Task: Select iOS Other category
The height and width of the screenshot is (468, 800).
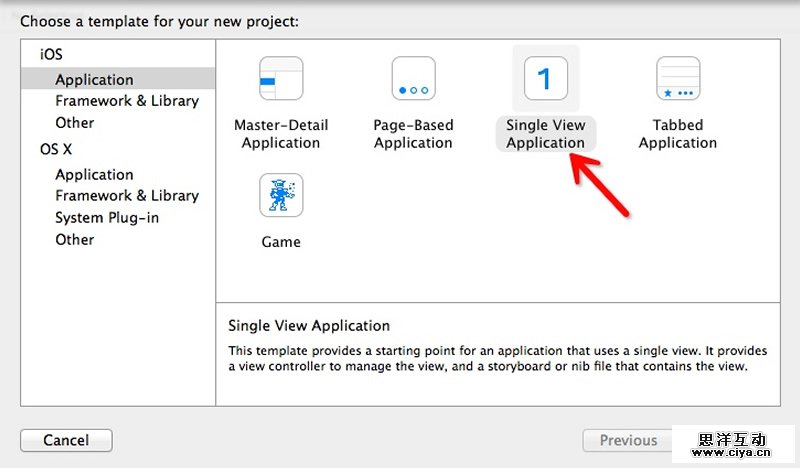Action: pos(75,123)
